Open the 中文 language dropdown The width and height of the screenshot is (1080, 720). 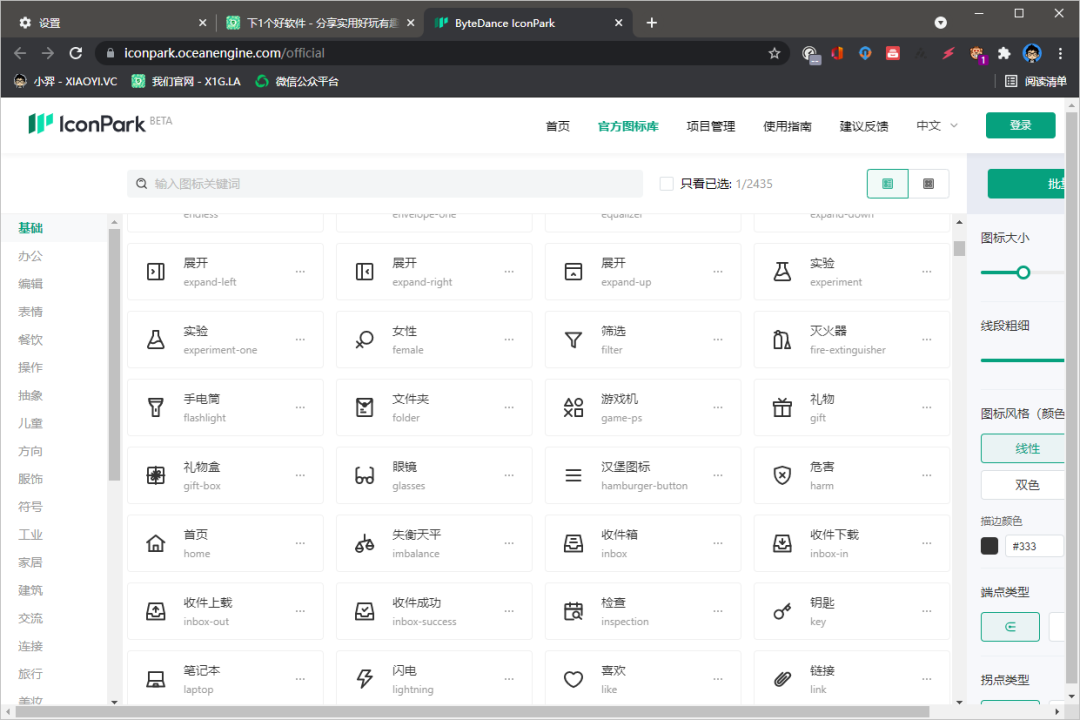(937, 126)
